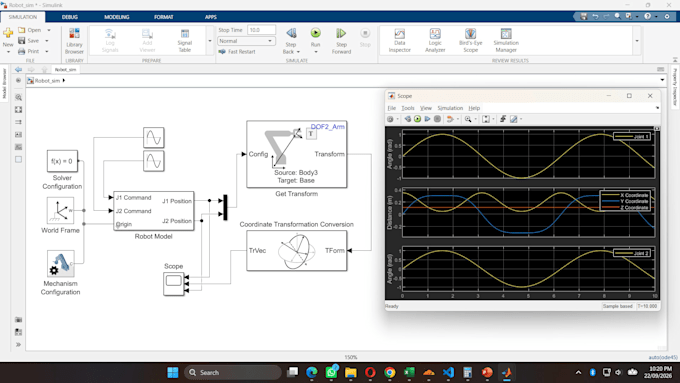
Task: Launch the Logic Analyzer
Action: click(x=435, y=41)
